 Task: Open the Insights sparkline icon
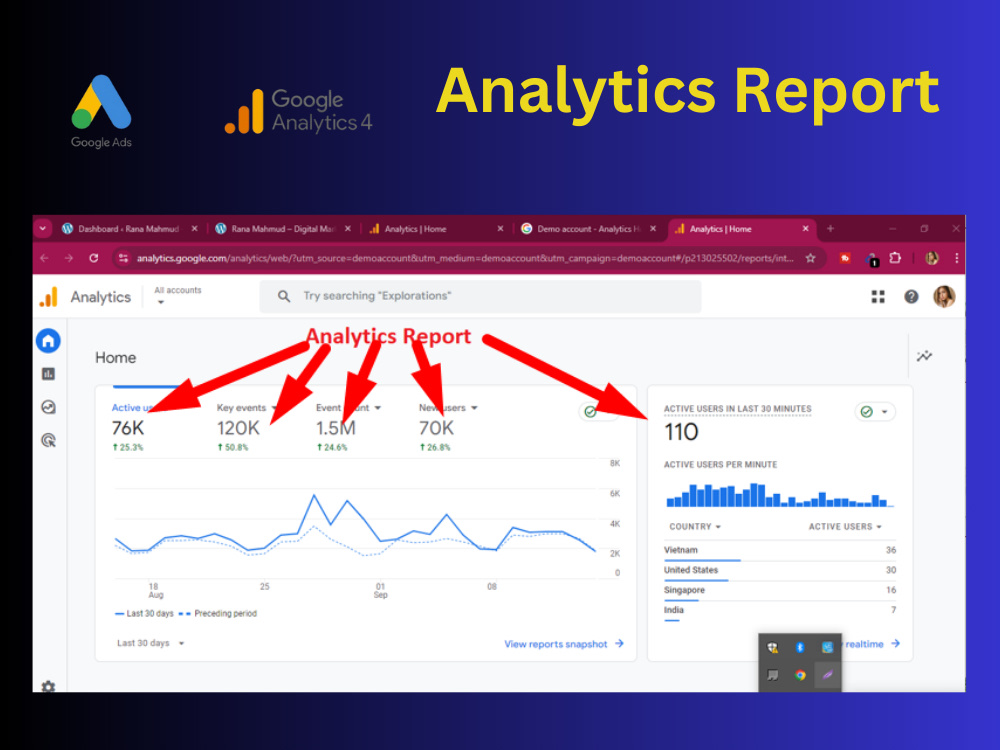coord(924,356)
